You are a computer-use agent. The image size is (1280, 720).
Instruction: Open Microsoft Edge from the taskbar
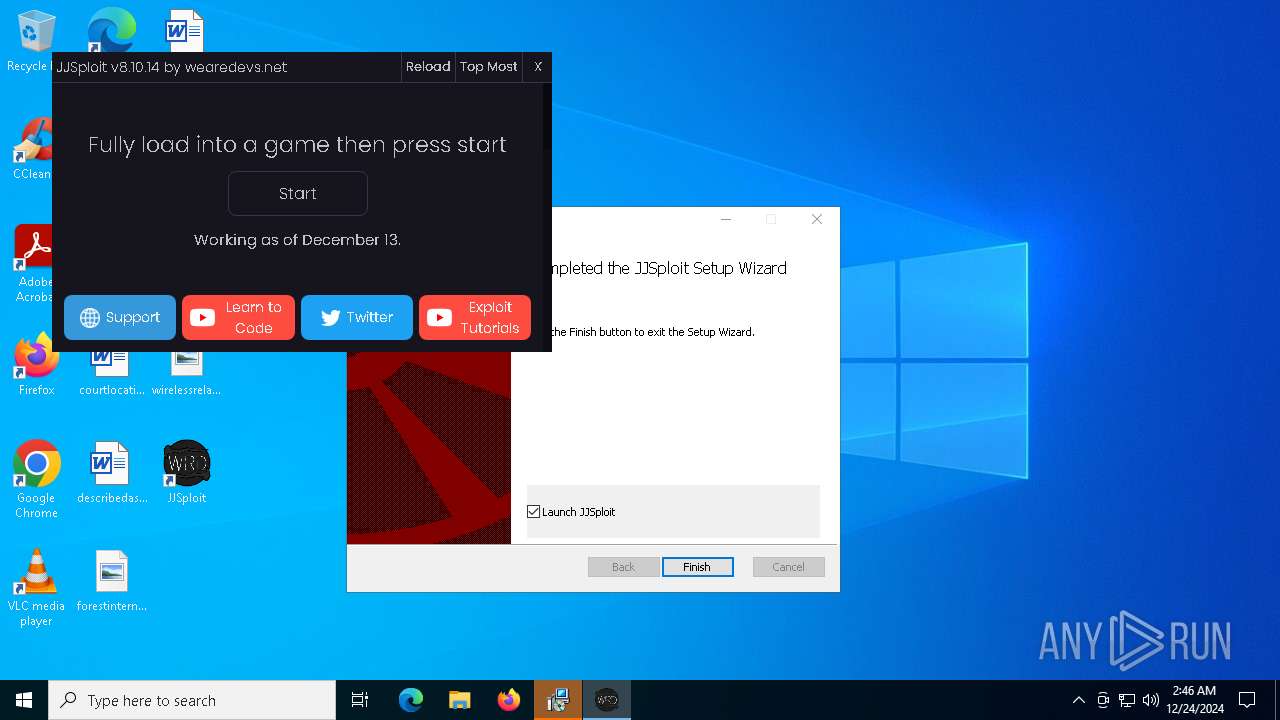tap(411, 700)
